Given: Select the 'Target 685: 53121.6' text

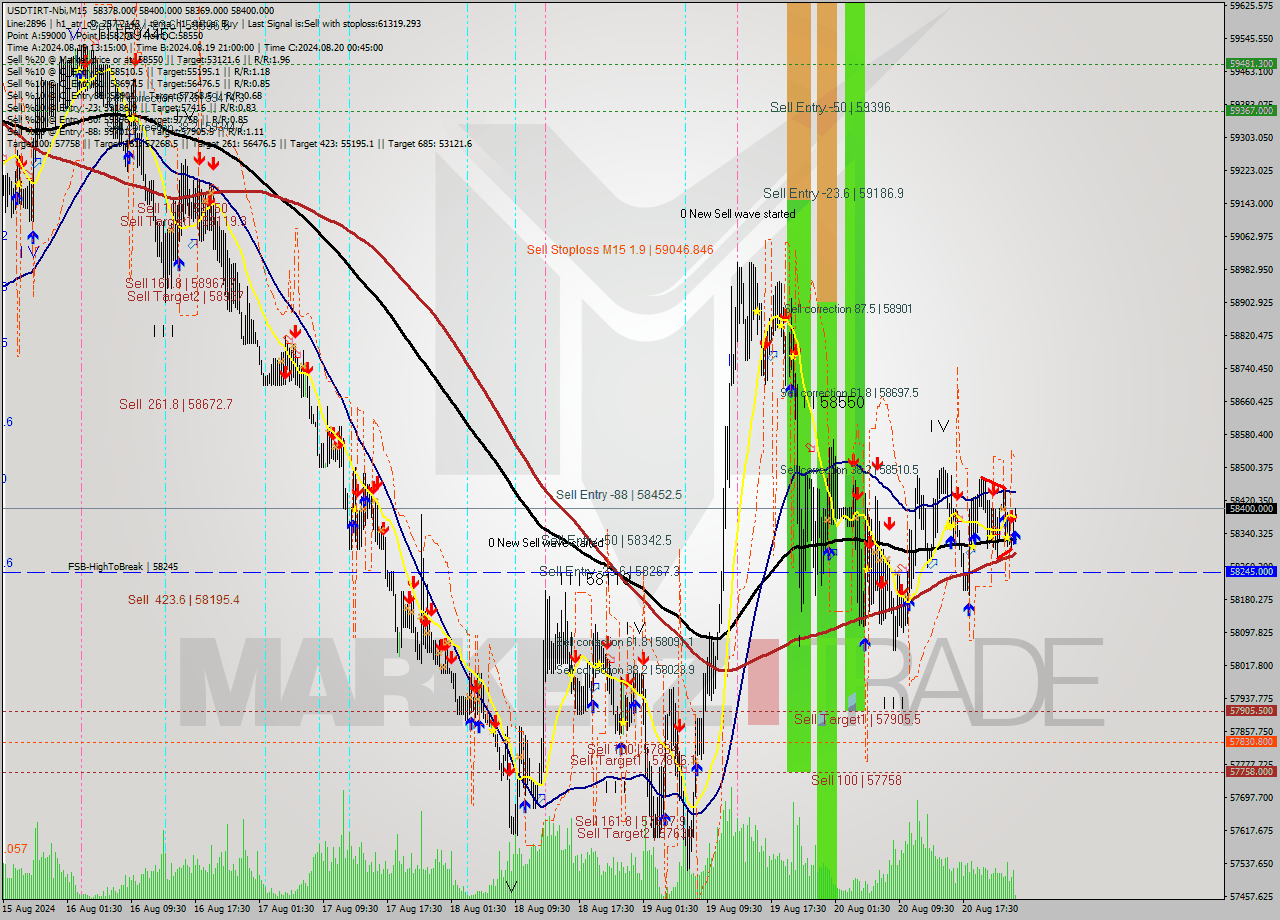Looking at the screenshot, I should (x=429, y=144).
